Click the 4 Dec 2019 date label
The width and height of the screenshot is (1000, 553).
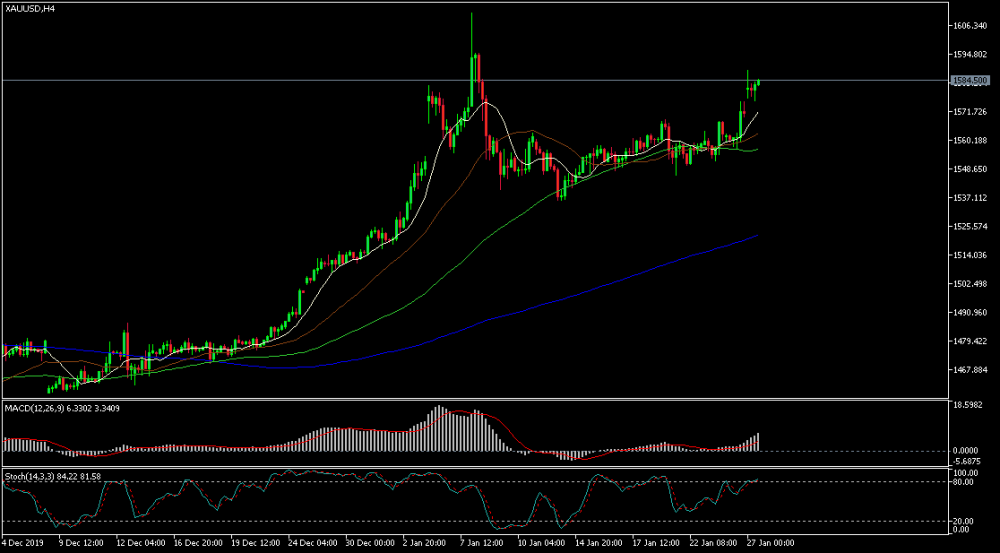tap(20, 543)
